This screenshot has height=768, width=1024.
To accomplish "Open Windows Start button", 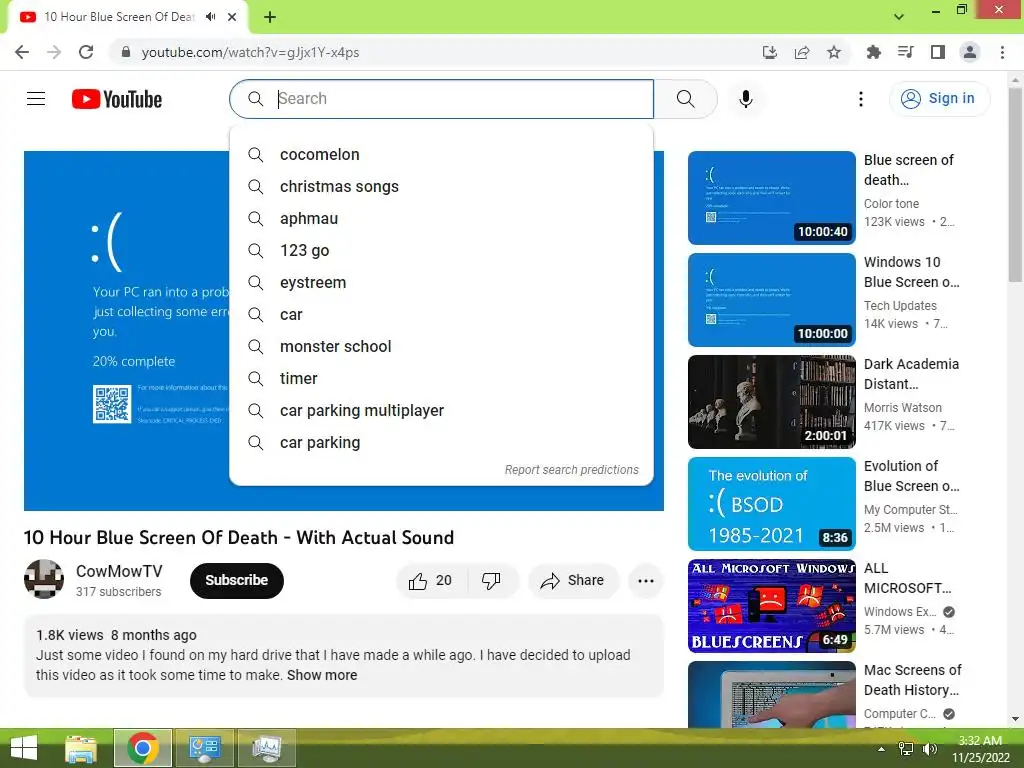I will point(24,748).
